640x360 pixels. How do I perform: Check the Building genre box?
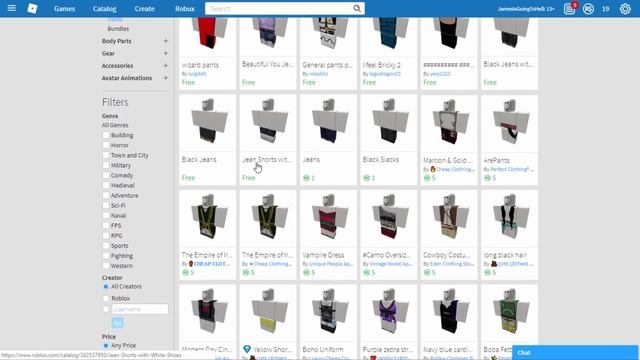pyautogui.click(x=106, y=135)
